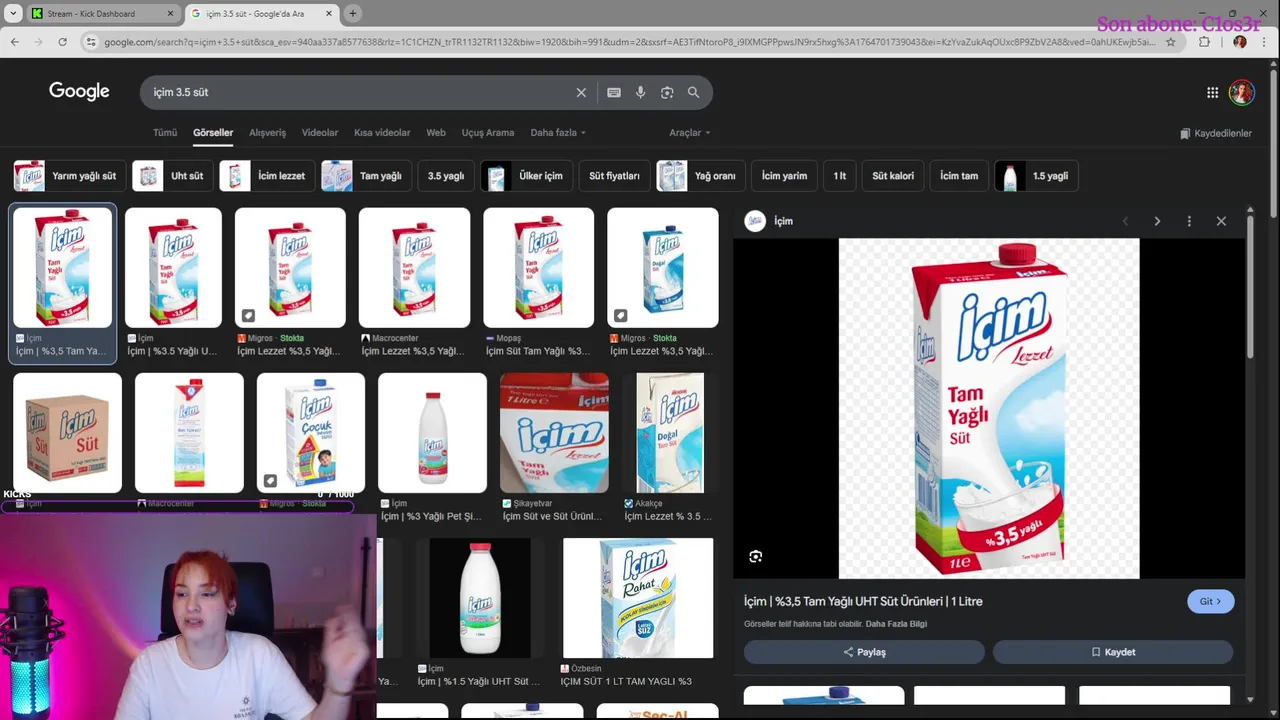
Task: Open the Mopaş İçim Süt Tam Yağlı thumbnail
Action: click(x=538, y=268)
